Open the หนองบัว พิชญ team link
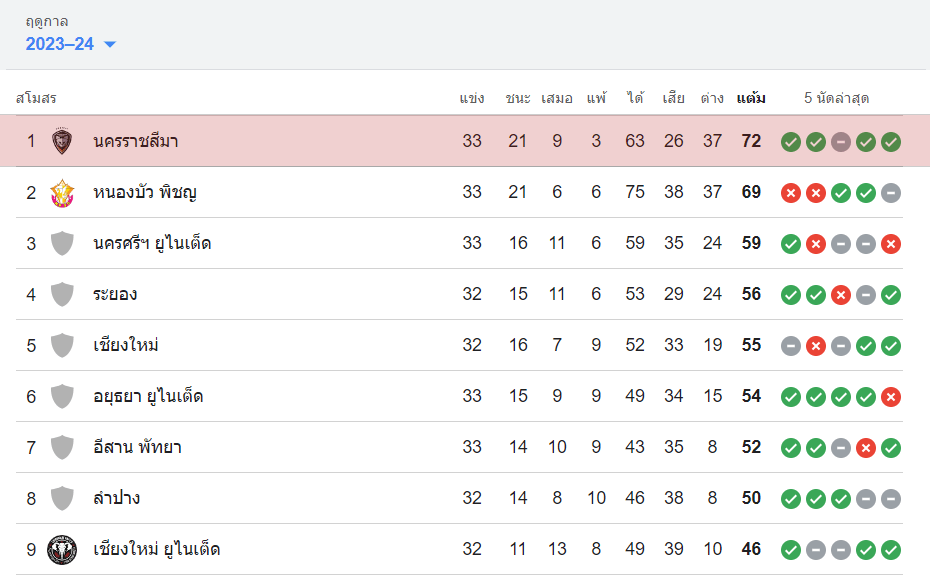930x580 pixels. [x=143, y=192]
